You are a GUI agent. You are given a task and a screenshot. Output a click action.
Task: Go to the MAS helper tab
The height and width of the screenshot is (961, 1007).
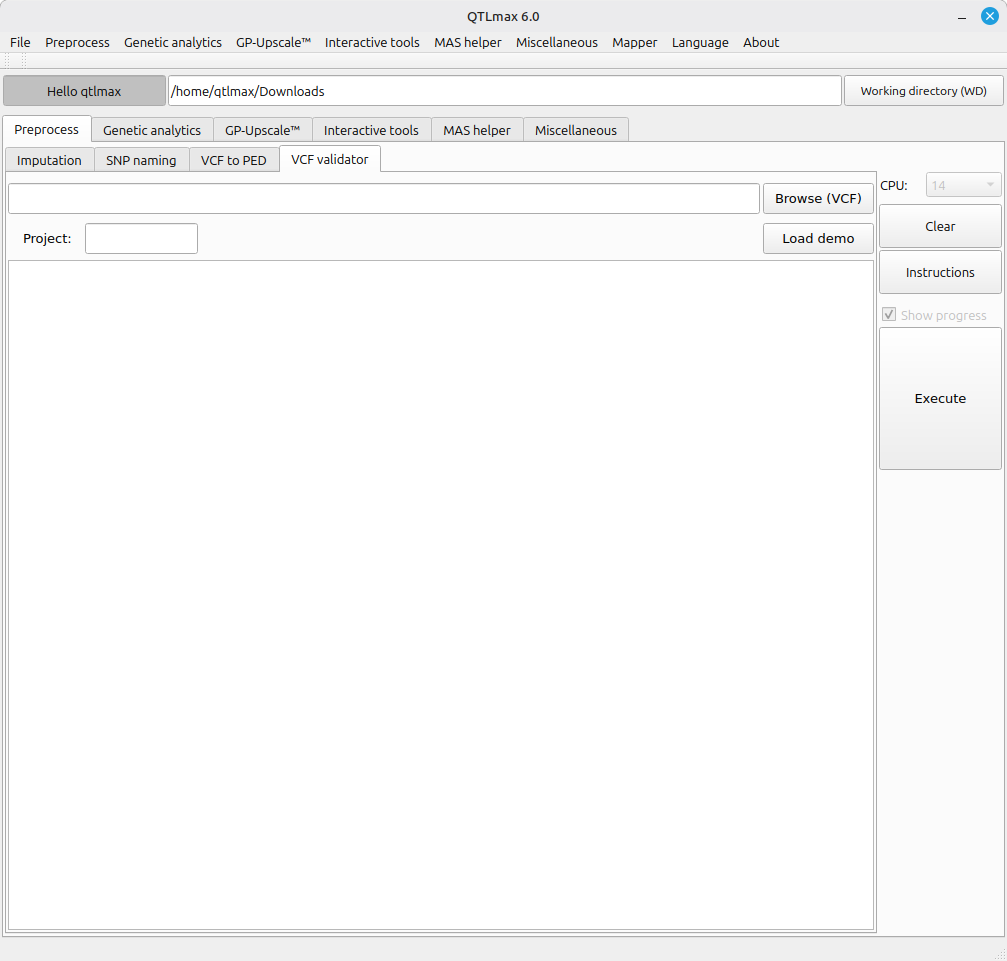point(477,130)
